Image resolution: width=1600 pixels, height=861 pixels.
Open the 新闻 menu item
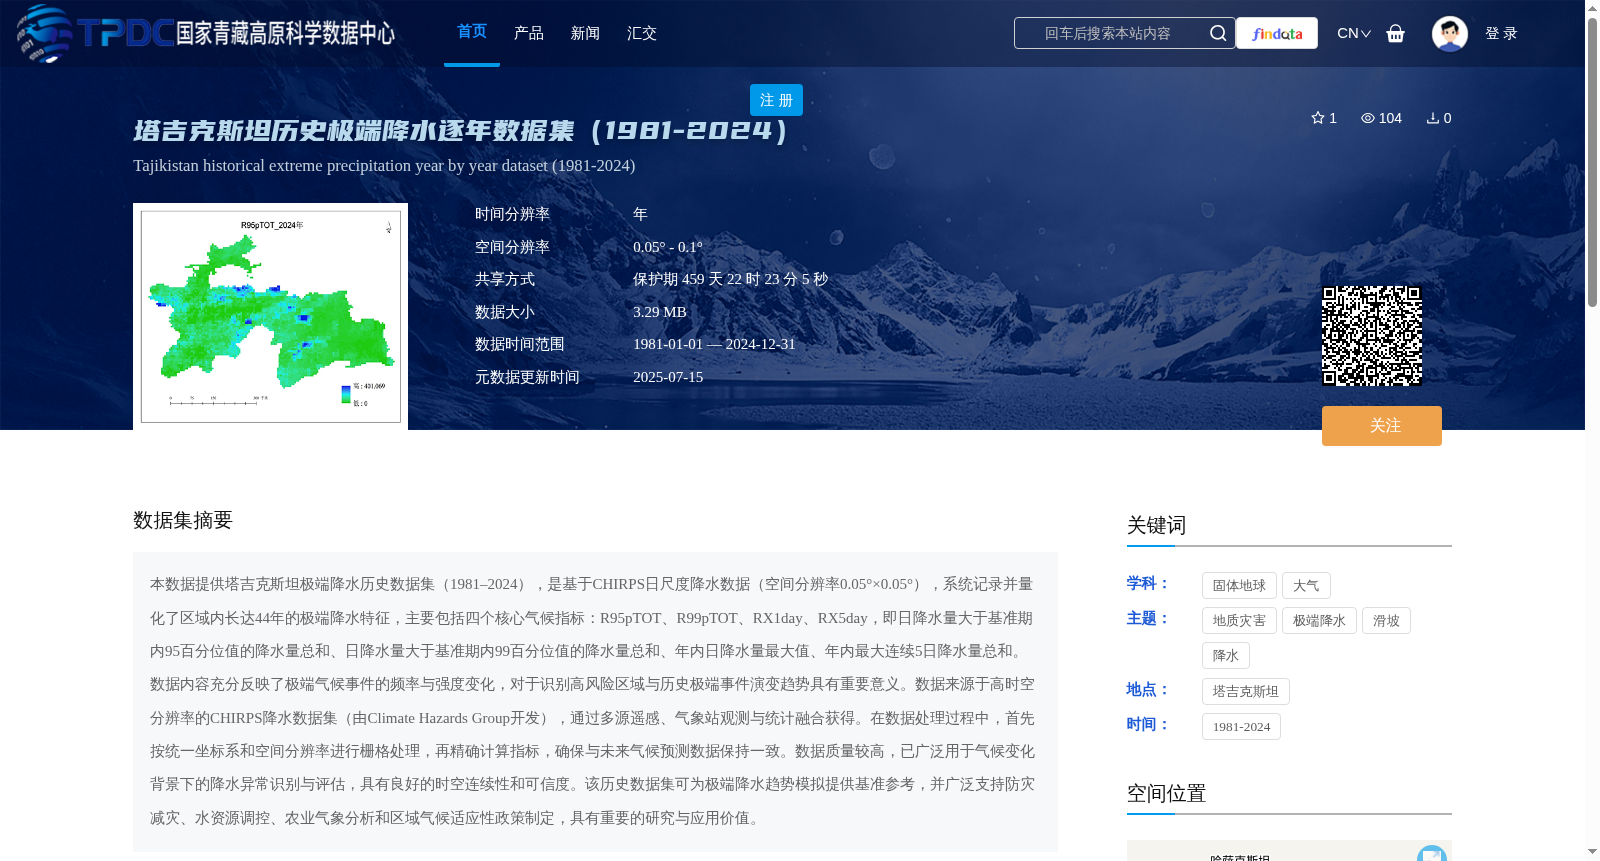pos(585,33)
